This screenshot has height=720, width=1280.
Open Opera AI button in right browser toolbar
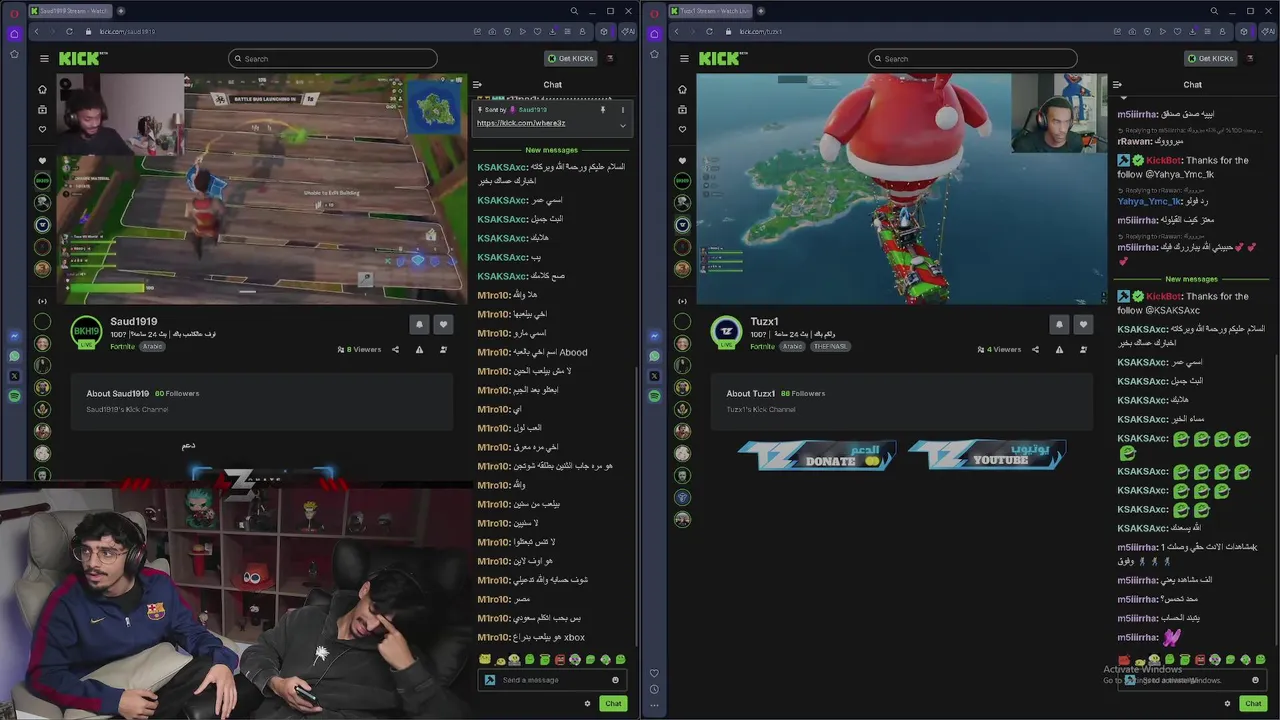(1268, 31)
